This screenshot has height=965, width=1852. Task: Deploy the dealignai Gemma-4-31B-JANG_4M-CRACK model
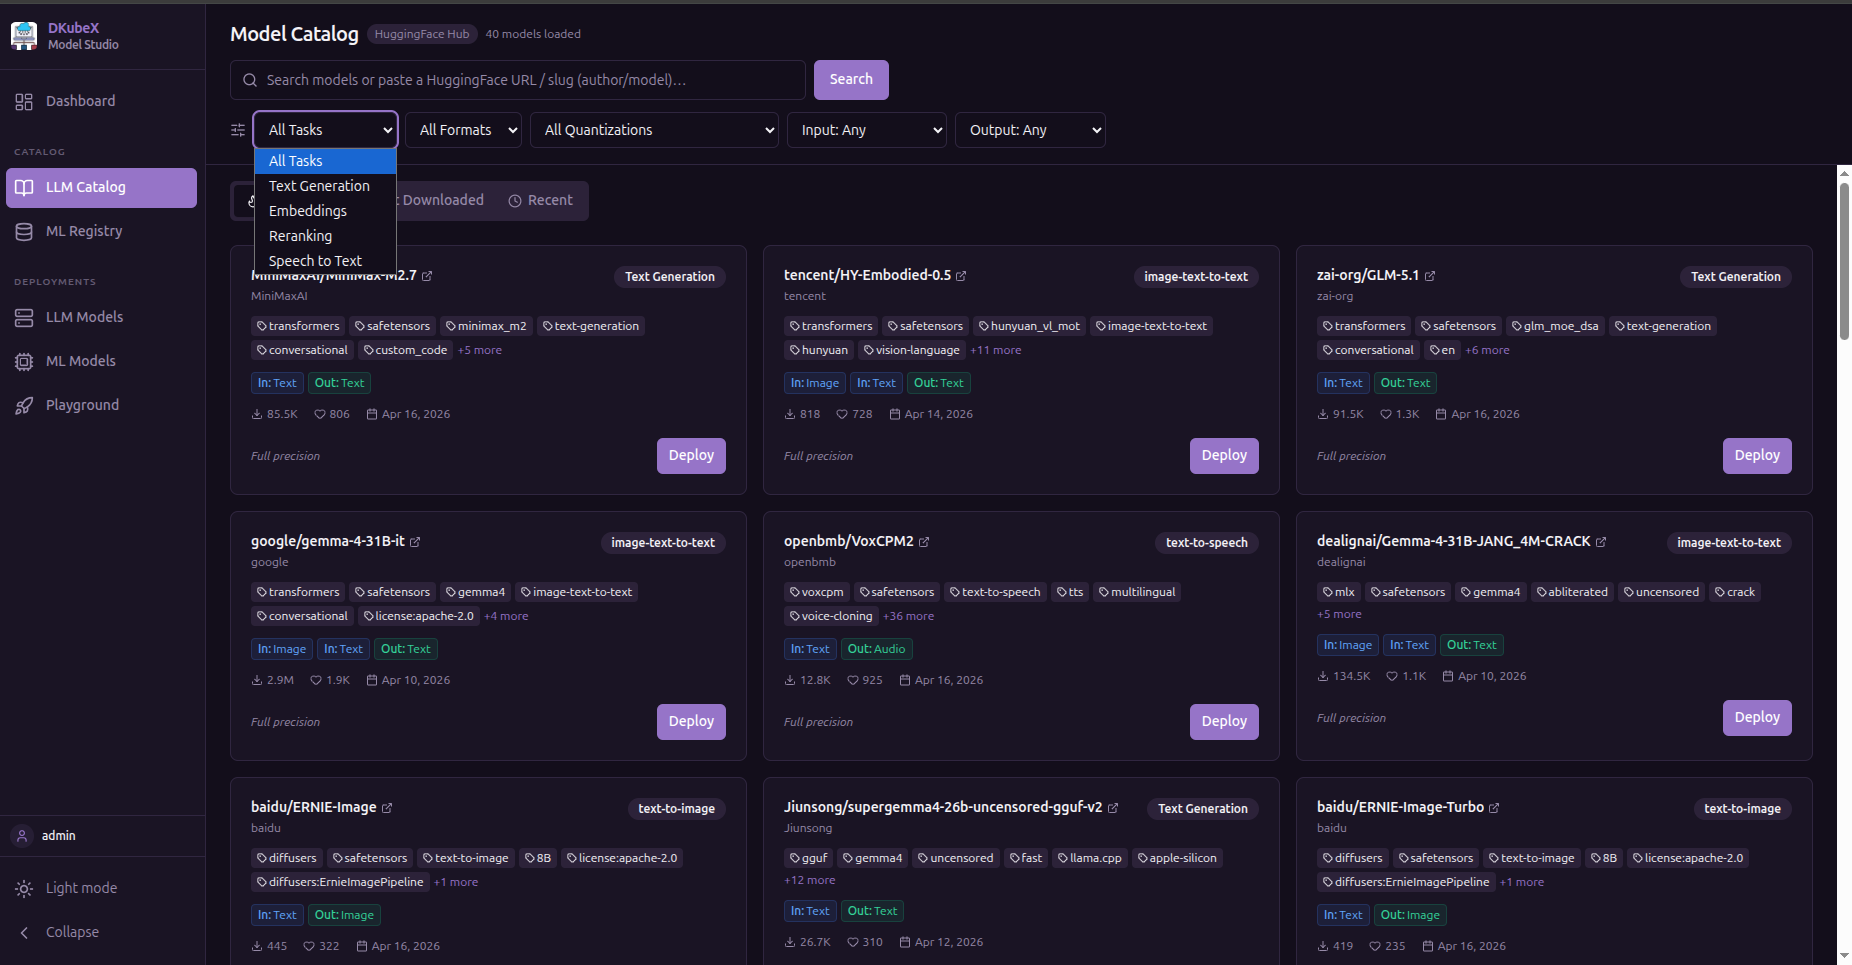click(x=1757, y=718)
